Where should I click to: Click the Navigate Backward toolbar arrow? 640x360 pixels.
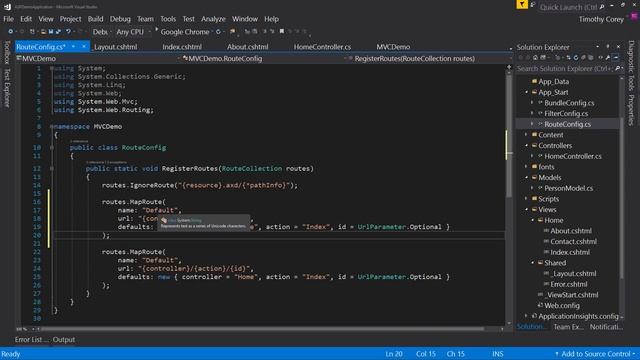point(11,31)
